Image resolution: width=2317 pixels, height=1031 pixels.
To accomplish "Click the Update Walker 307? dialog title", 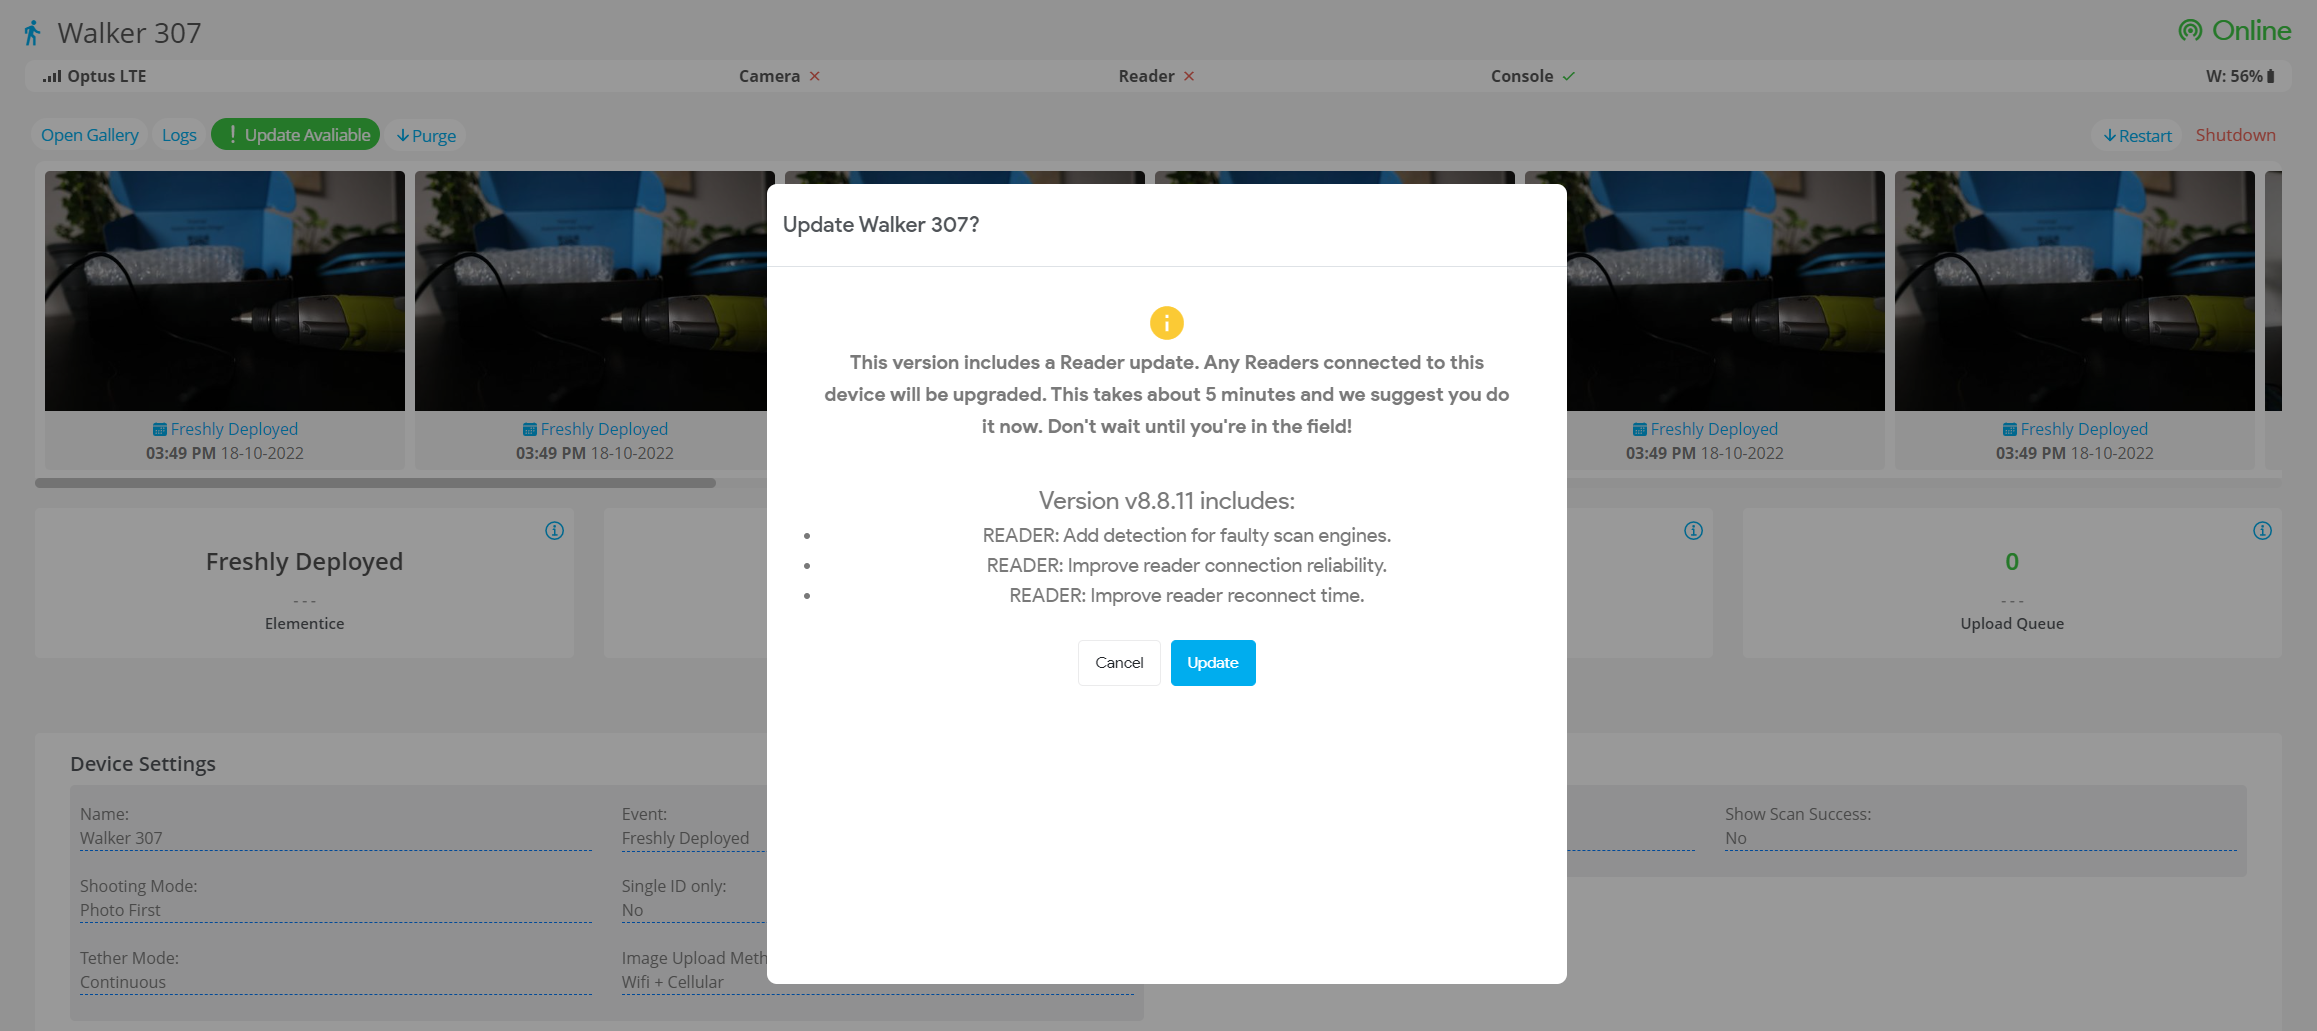I will coord(881,225).
